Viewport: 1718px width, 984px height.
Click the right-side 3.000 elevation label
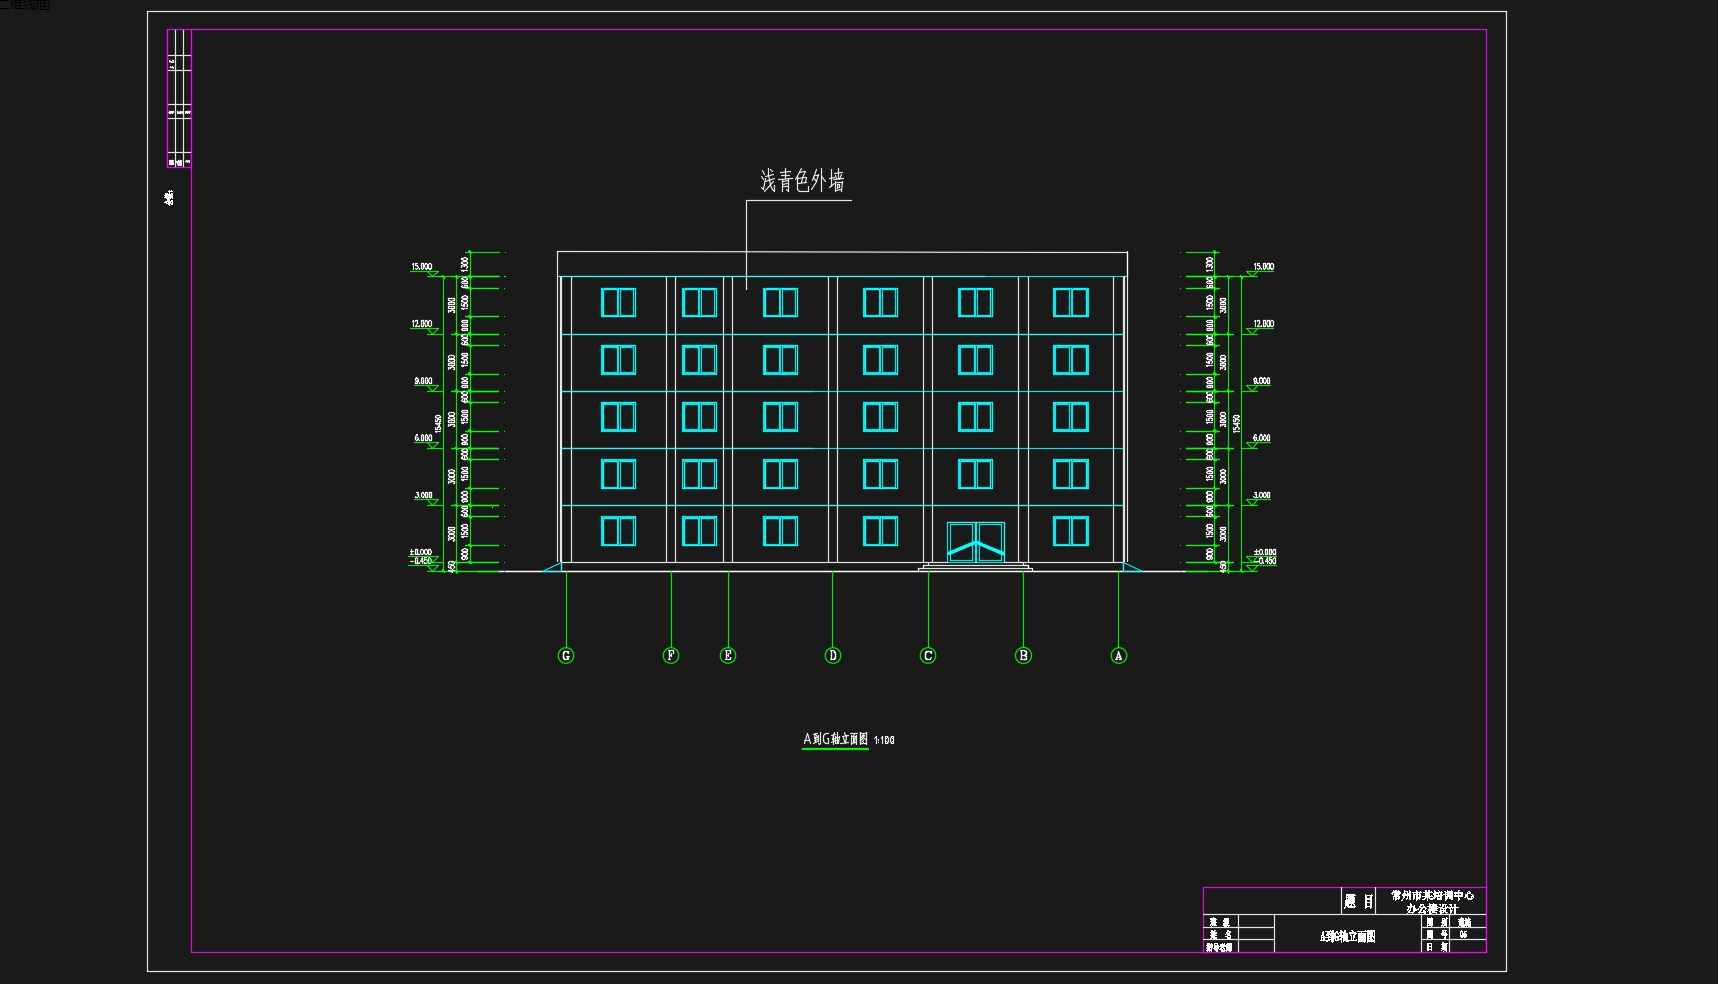pyautogui.click(x=1262, y=495)
